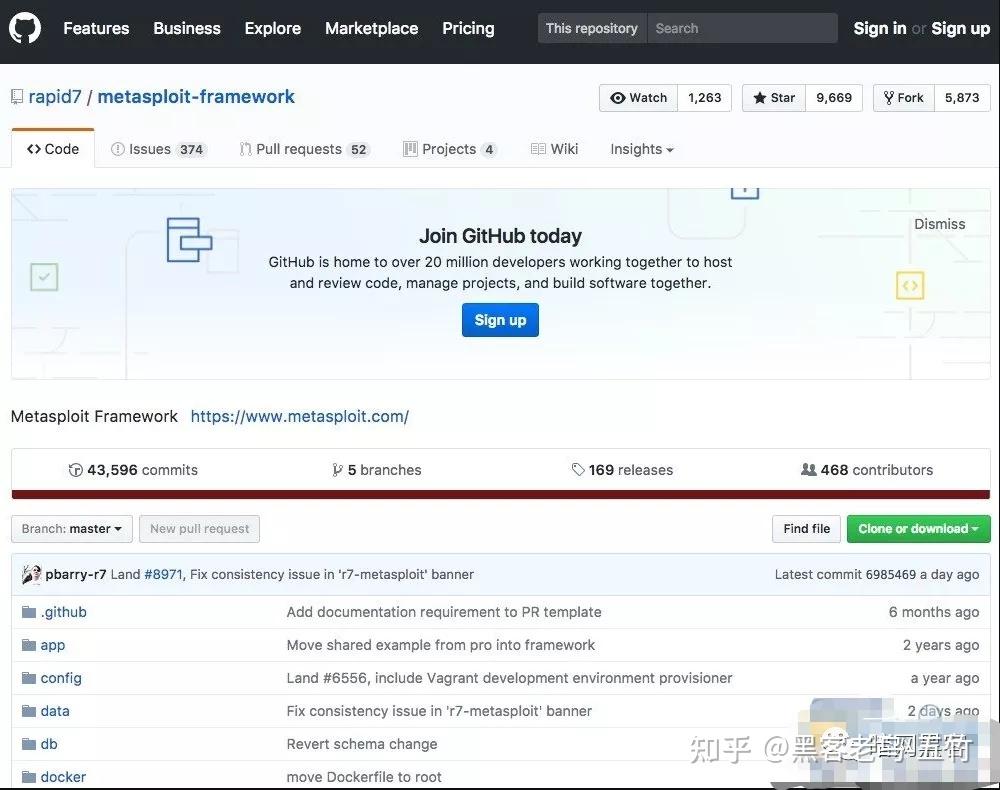The image size is (1000, 790).
Task: Switch to the Projects tab
Action: click(450, 149)
